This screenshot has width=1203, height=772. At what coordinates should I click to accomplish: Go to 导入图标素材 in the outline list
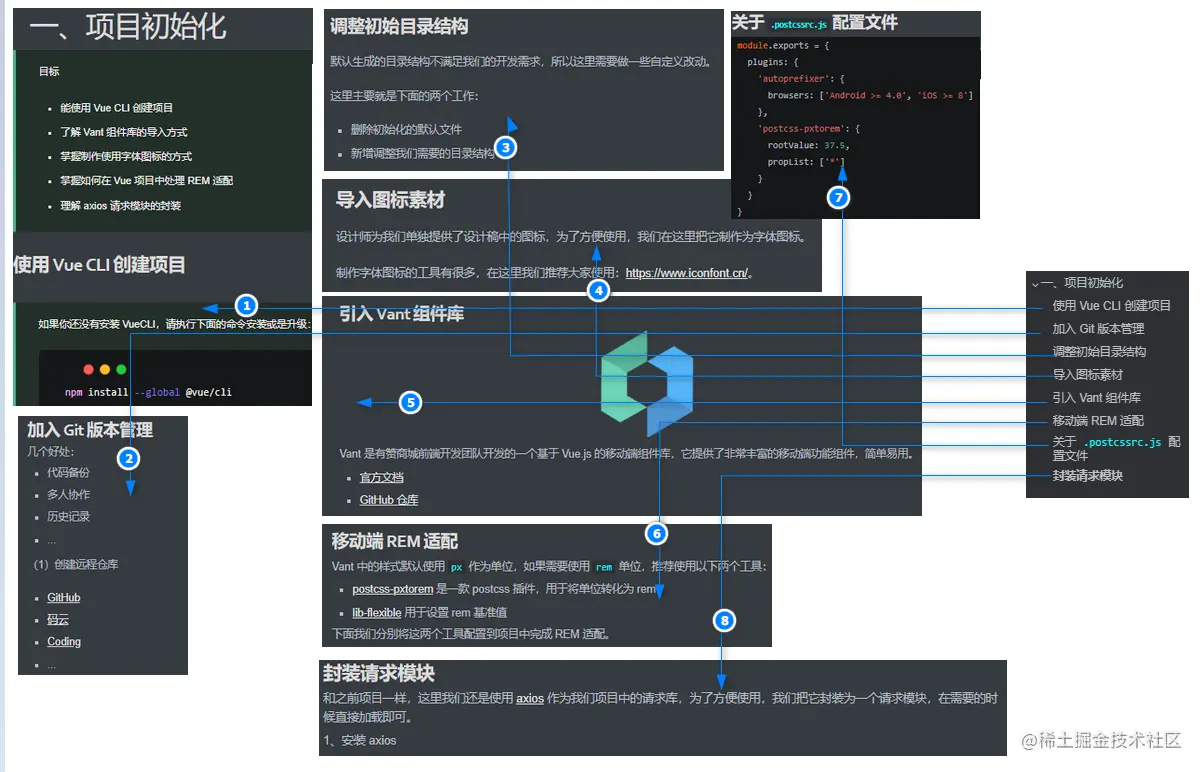tap(1087, 375)
